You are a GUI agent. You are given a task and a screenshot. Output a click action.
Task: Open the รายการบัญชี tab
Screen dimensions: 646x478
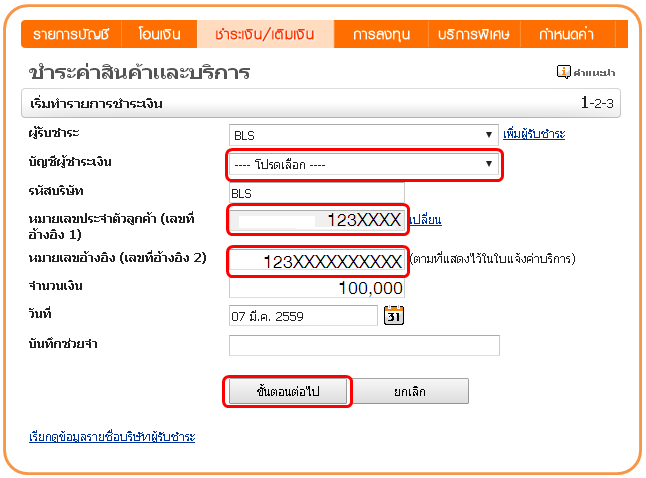click(71, 34)
